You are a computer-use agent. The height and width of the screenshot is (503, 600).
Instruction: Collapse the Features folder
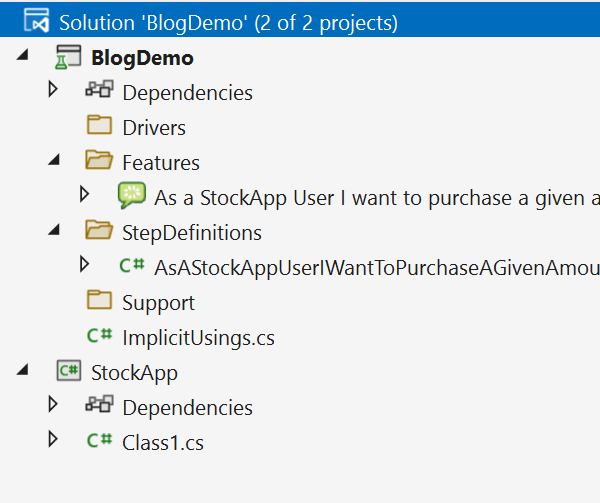coord(54,163)
